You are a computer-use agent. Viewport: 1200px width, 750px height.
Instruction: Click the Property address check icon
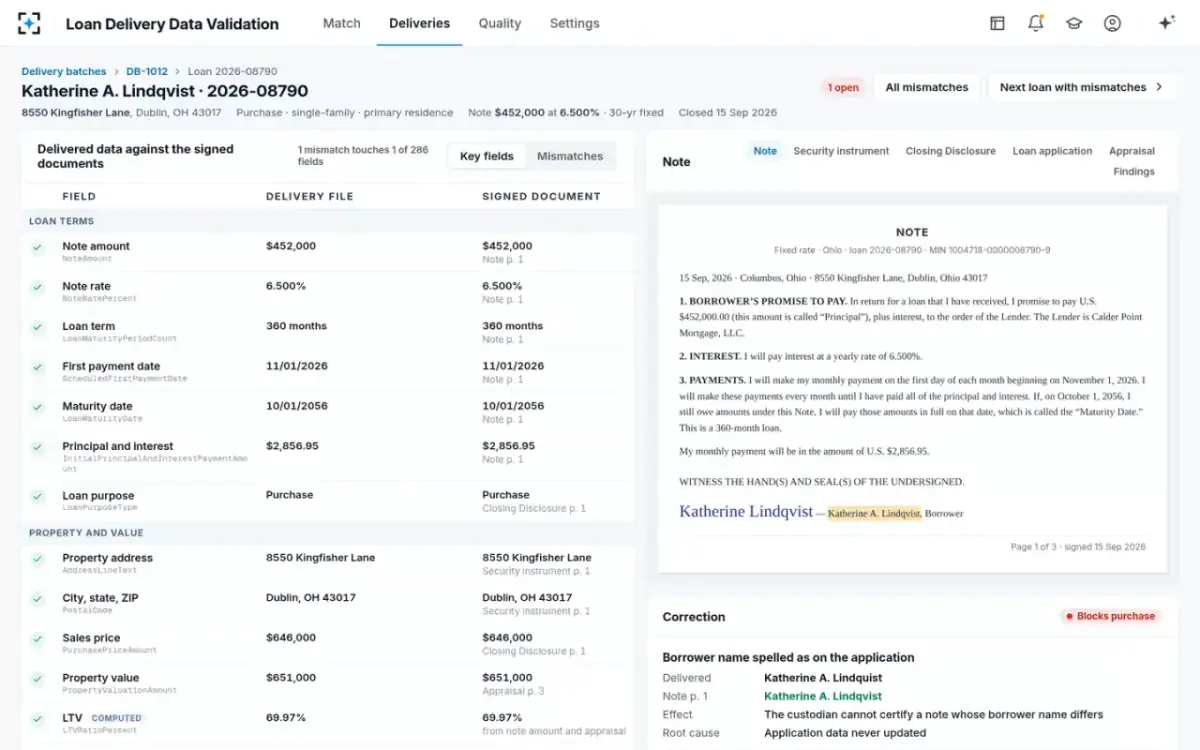37,559
